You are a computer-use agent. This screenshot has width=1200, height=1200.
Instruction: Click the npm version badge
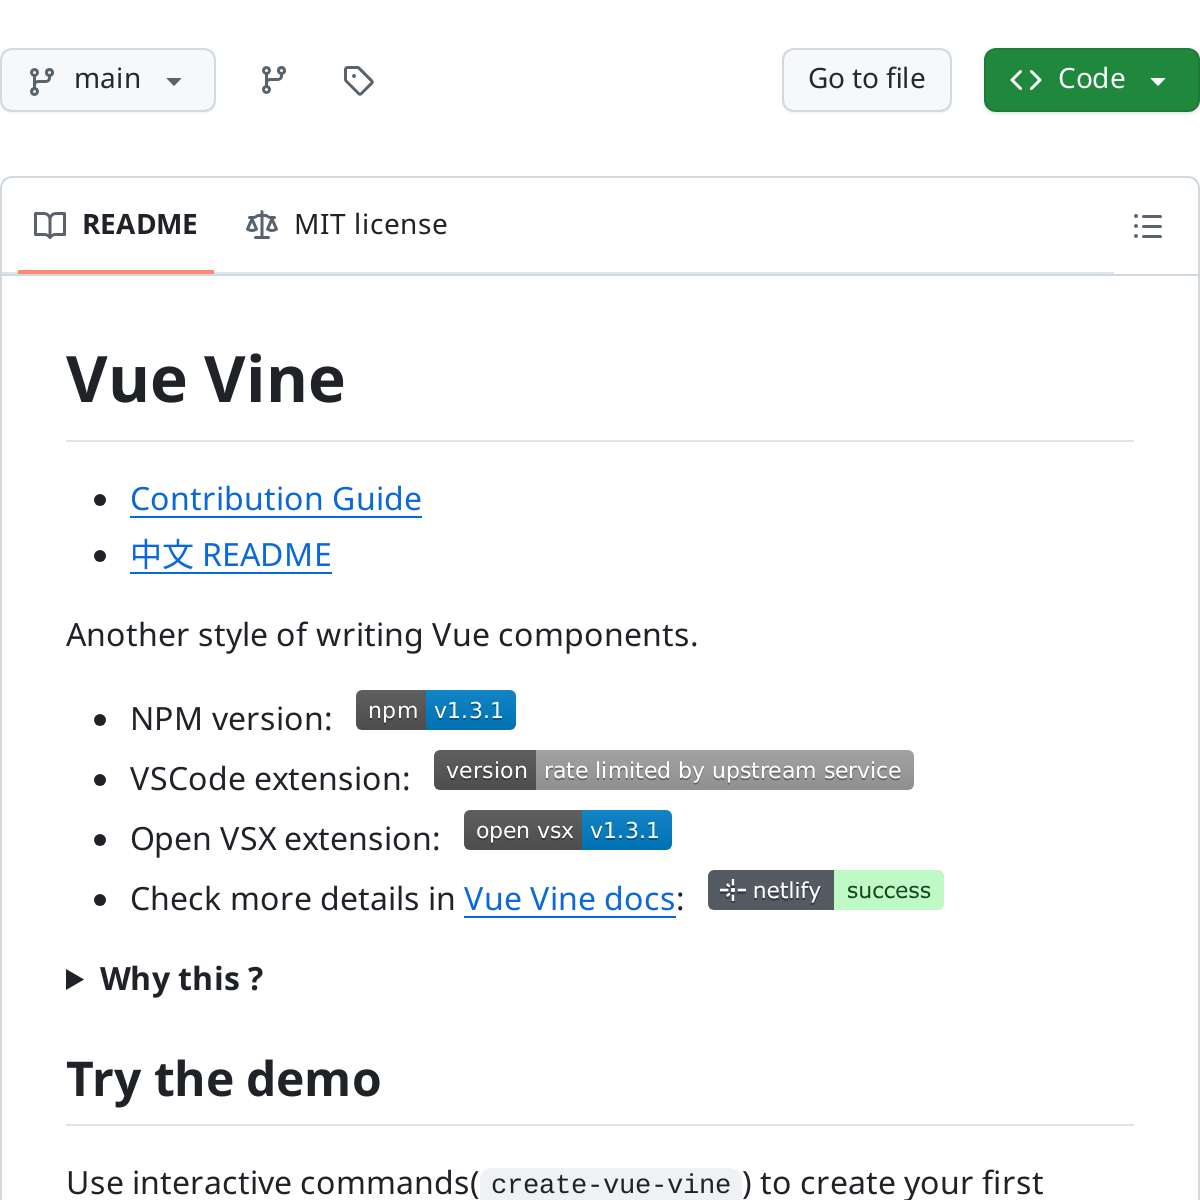click(435, 710)
